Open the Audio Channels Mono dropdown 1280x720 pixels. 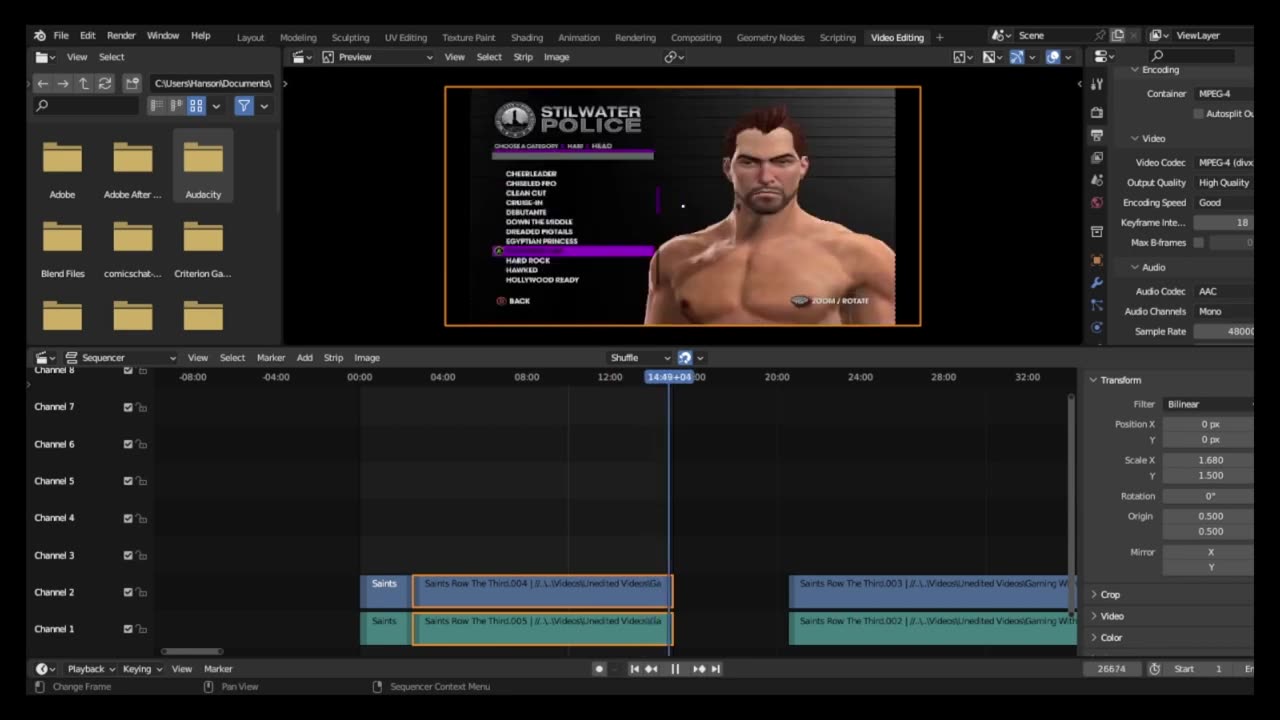pos(1223,311)
